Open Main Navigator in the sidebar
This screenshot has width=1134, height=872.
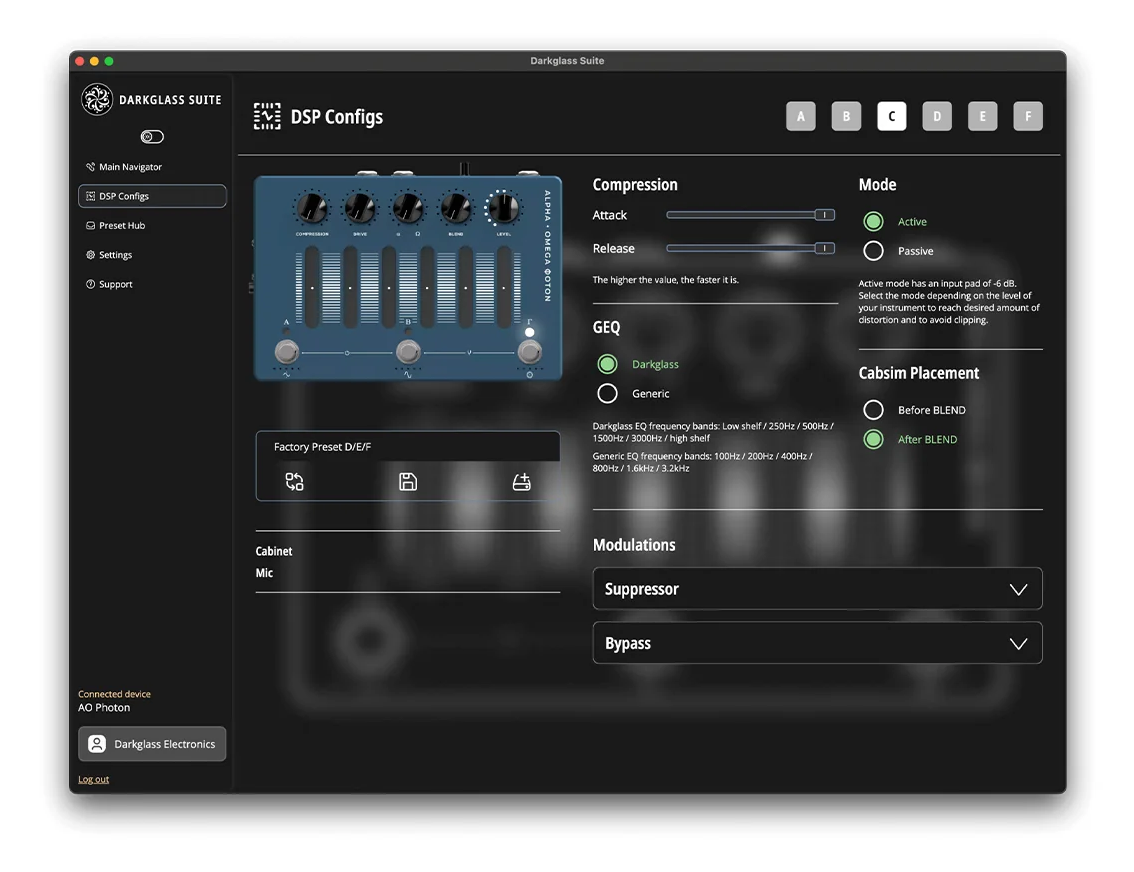click(152, 167)
